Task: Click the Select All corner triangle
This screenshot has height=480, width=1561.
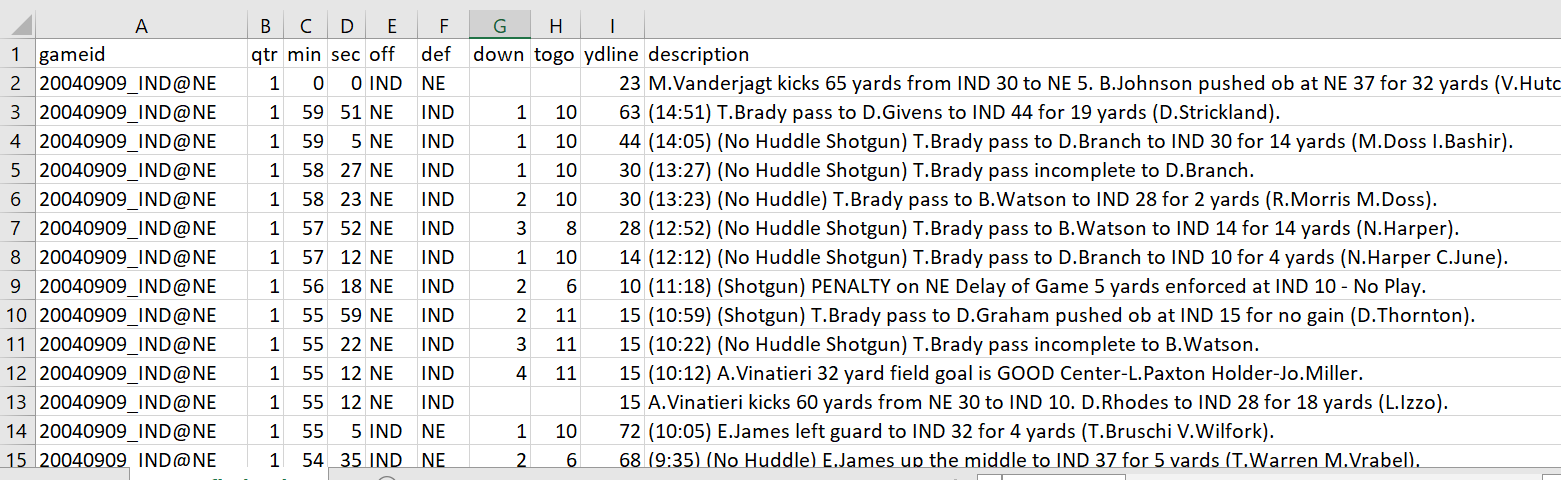Action: click(x=17, y=27)
